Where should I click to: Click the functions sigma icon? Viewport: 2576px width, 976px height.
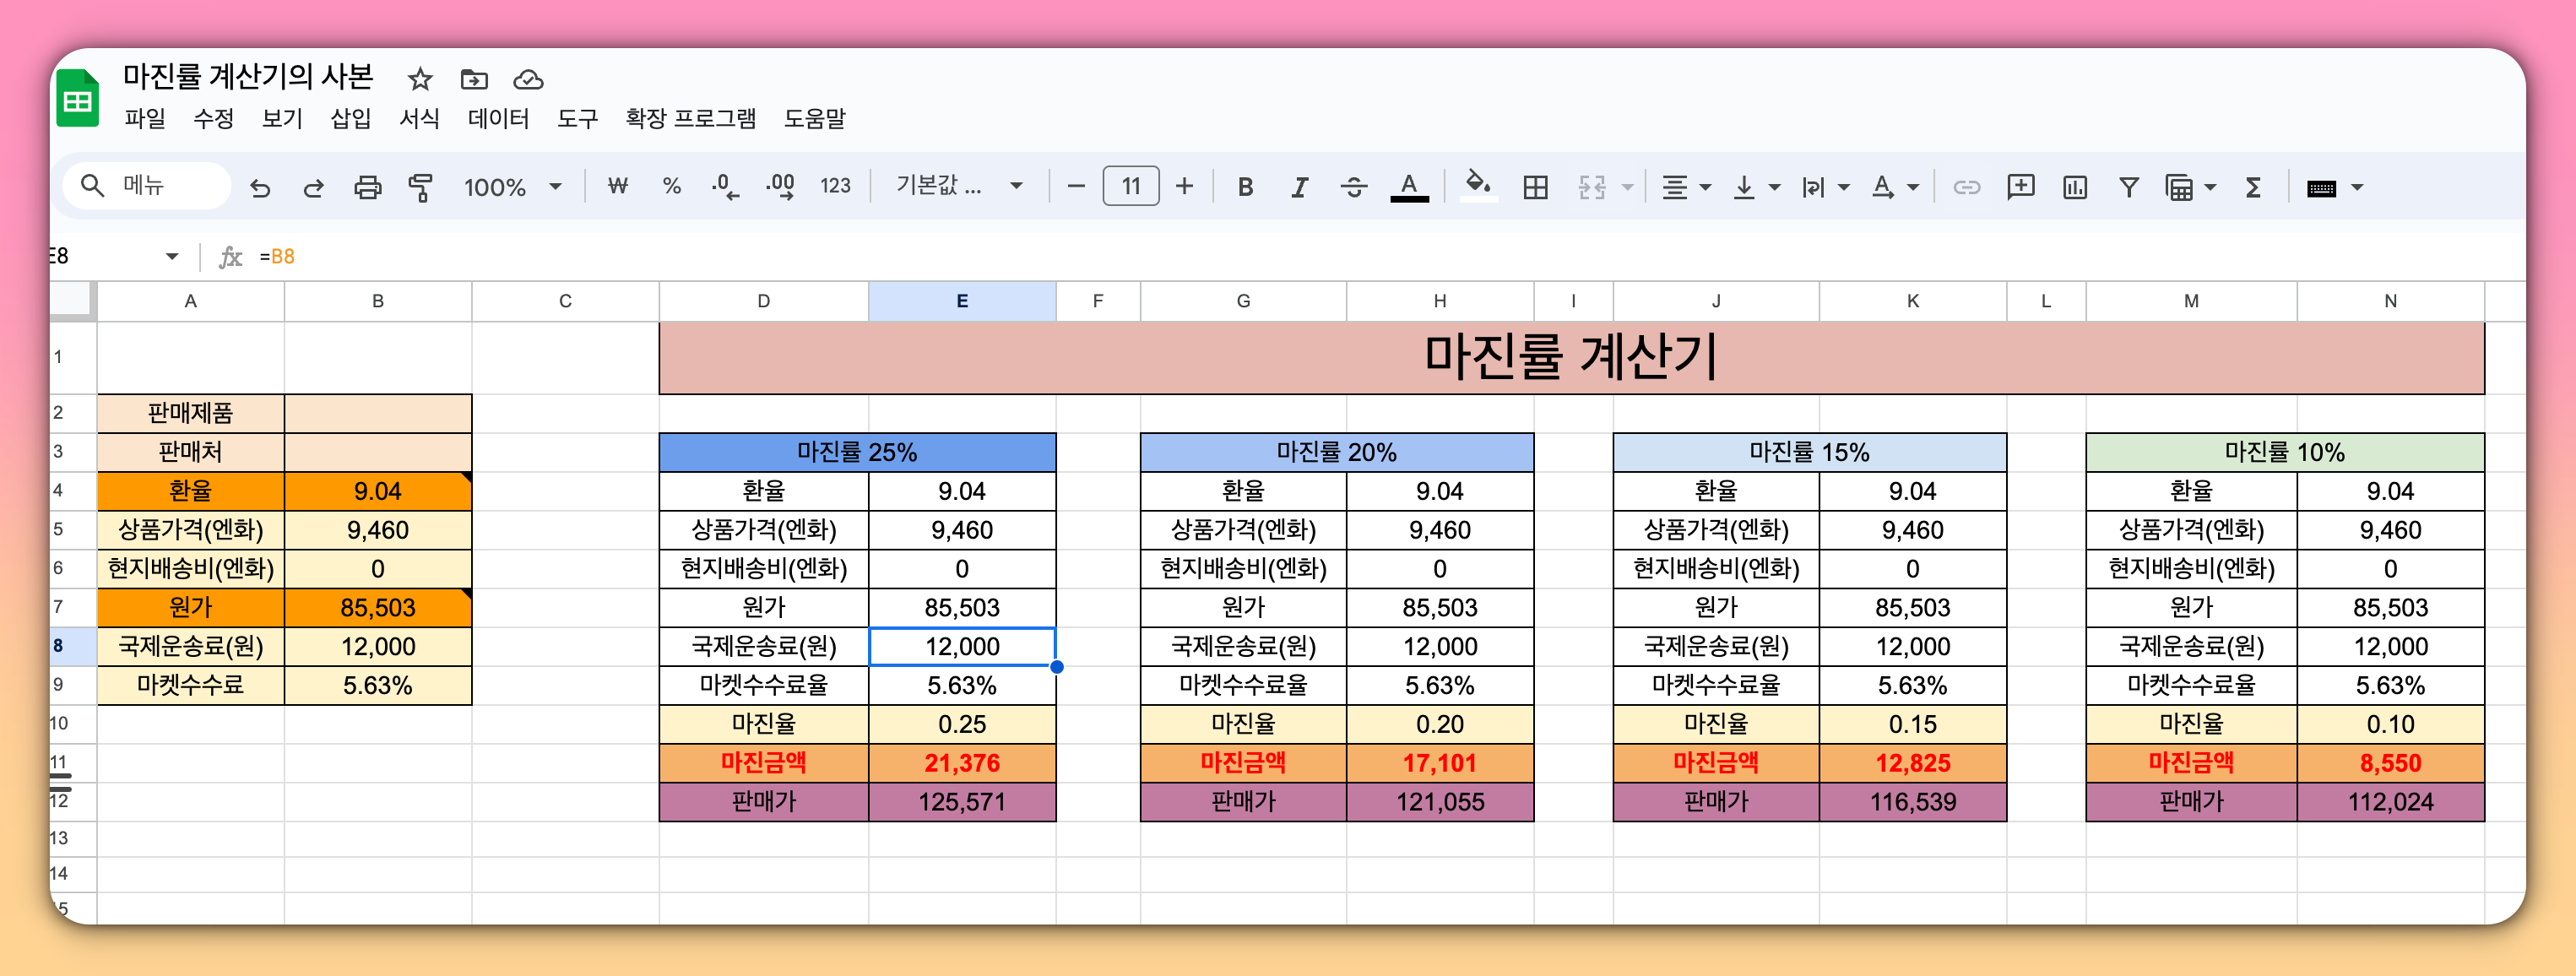[x=2253, y=187]
